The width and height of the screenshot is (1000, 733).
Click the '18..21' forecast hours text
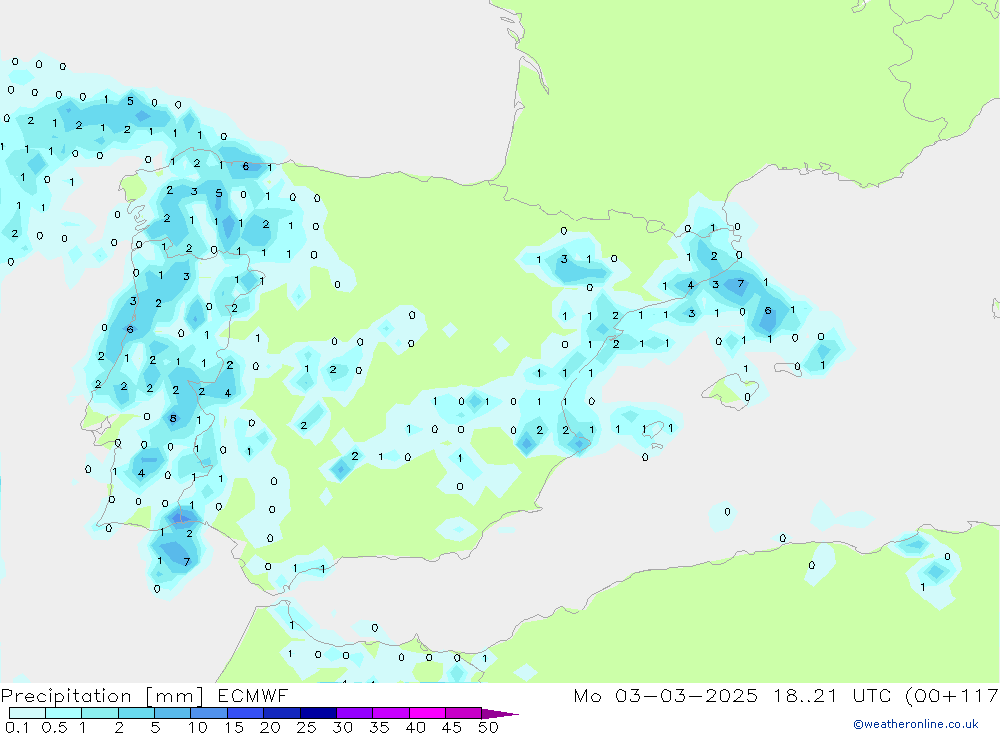tap(805, 696)
